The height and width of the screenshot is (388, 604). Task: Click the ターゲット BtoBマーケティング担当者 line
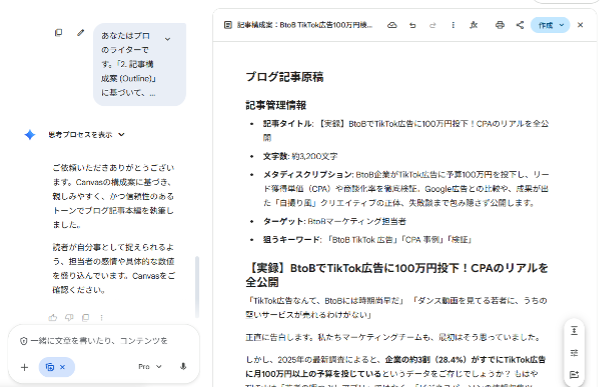pos(334,222)
